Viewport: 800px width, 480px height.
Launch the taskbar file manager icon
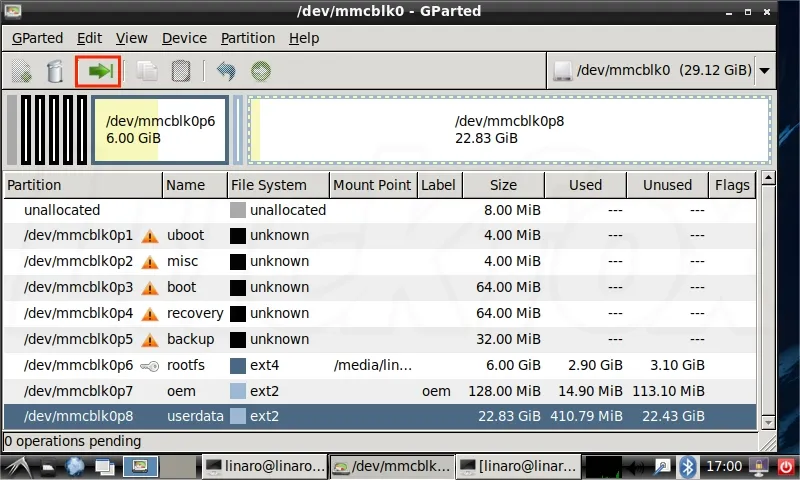(47, 467)
